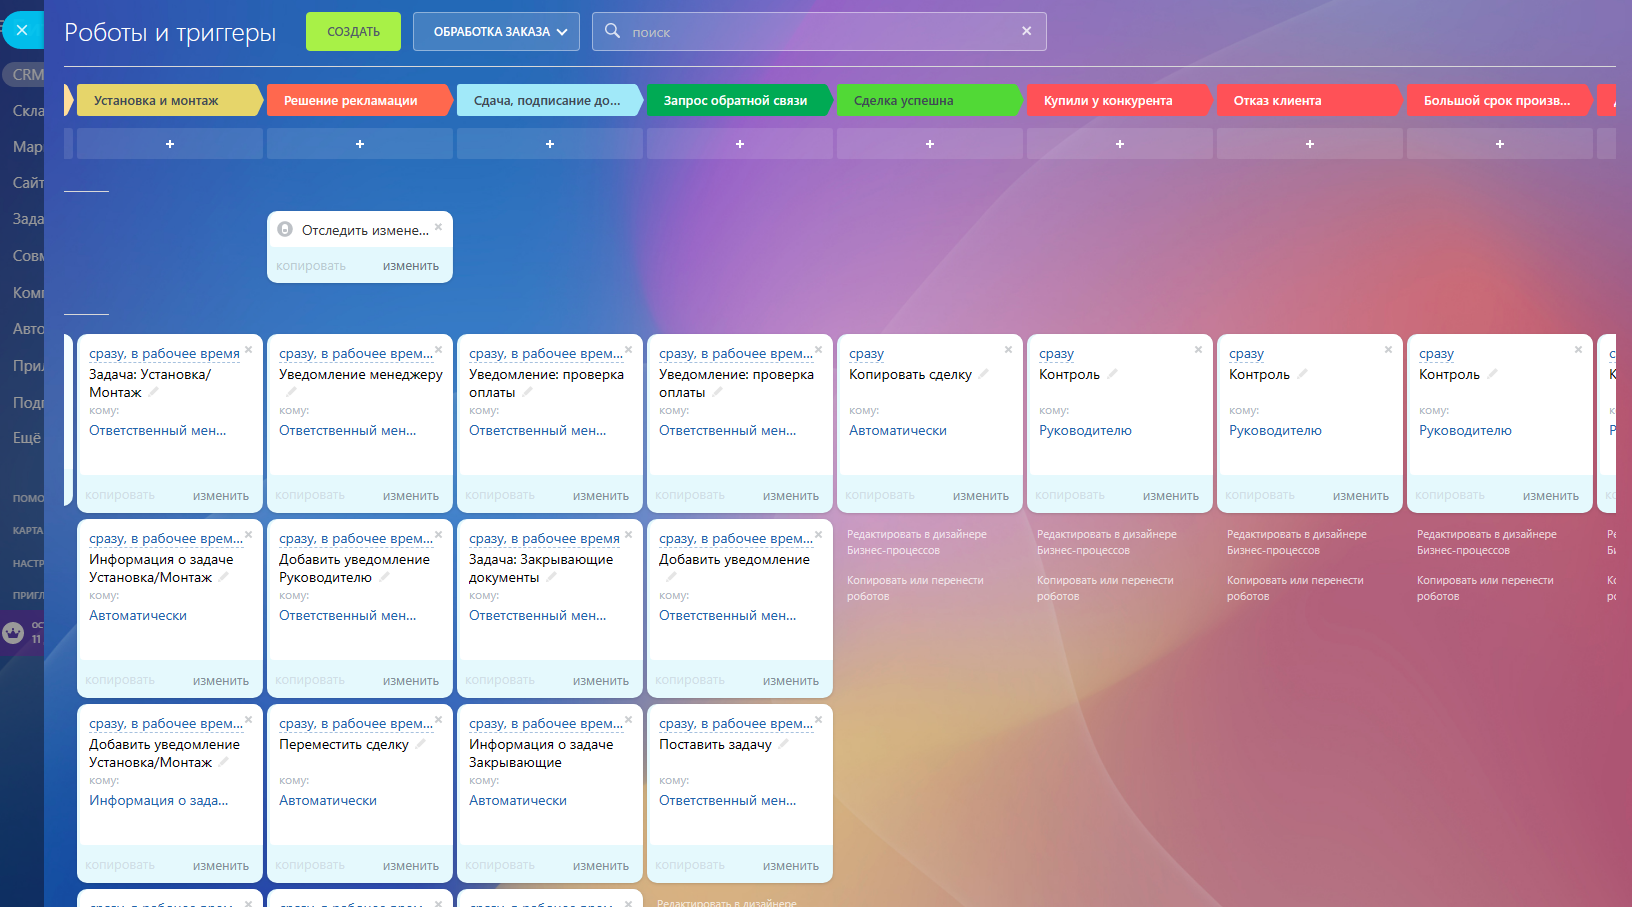Delete Контроль robot in Отказ клиента column
The image size is (1632, 907).
[x=1388, y=349]
